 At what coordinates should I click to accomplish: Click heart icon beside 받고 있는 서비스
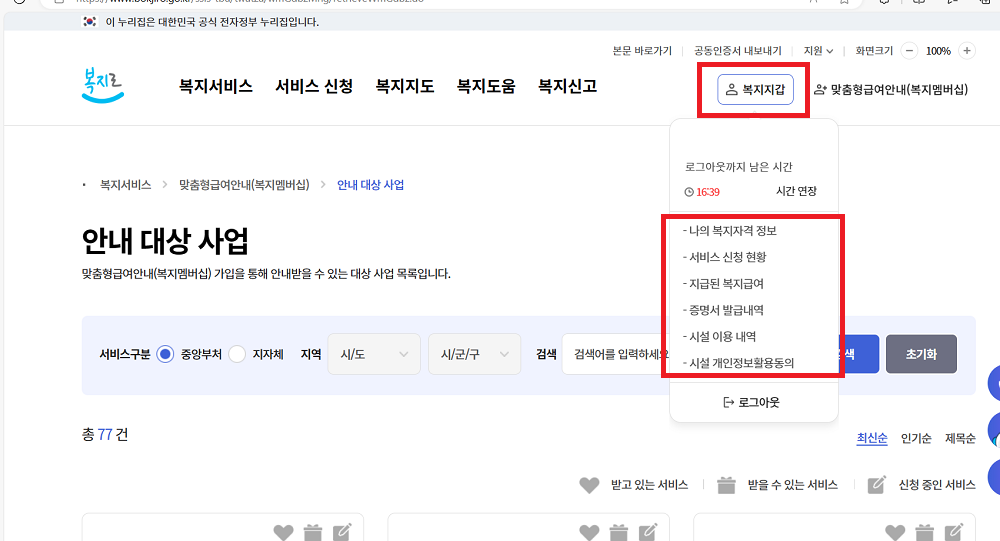[x=589, y=485]
